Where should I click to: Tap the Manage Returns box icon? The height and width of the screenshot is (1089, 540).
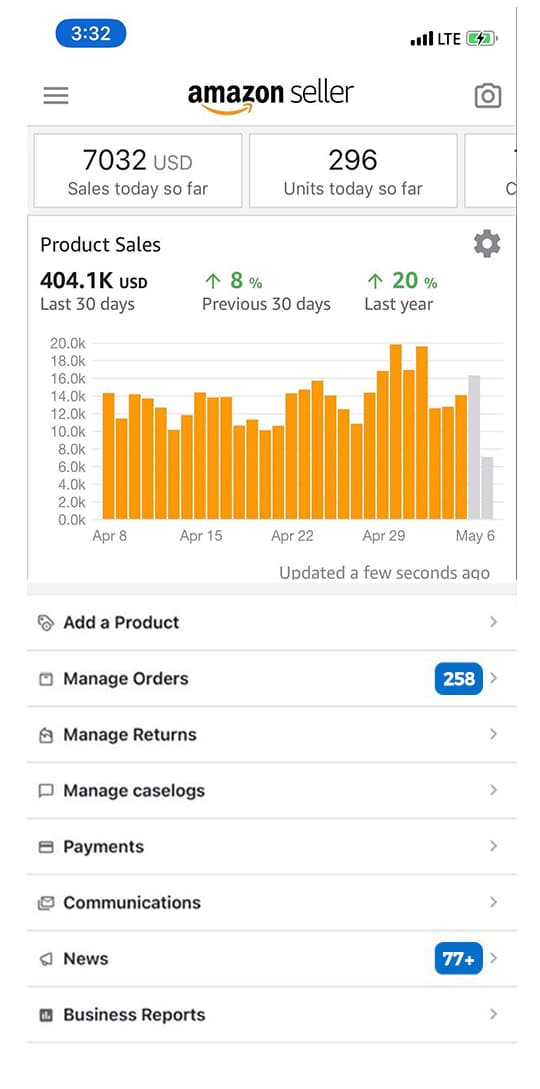pyautogui.click(x=46, y=735)
